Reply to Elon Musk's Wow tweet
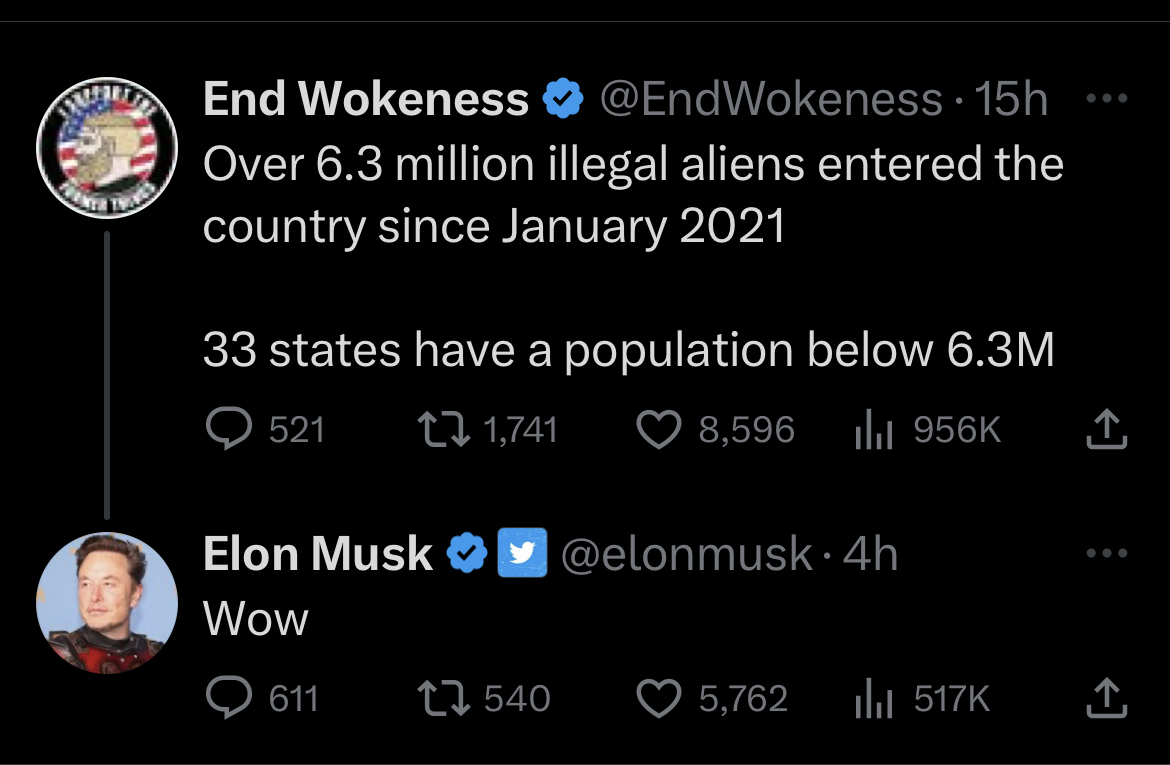The height and width of the screenshot is (765, 1170). (x=227, y=698)
